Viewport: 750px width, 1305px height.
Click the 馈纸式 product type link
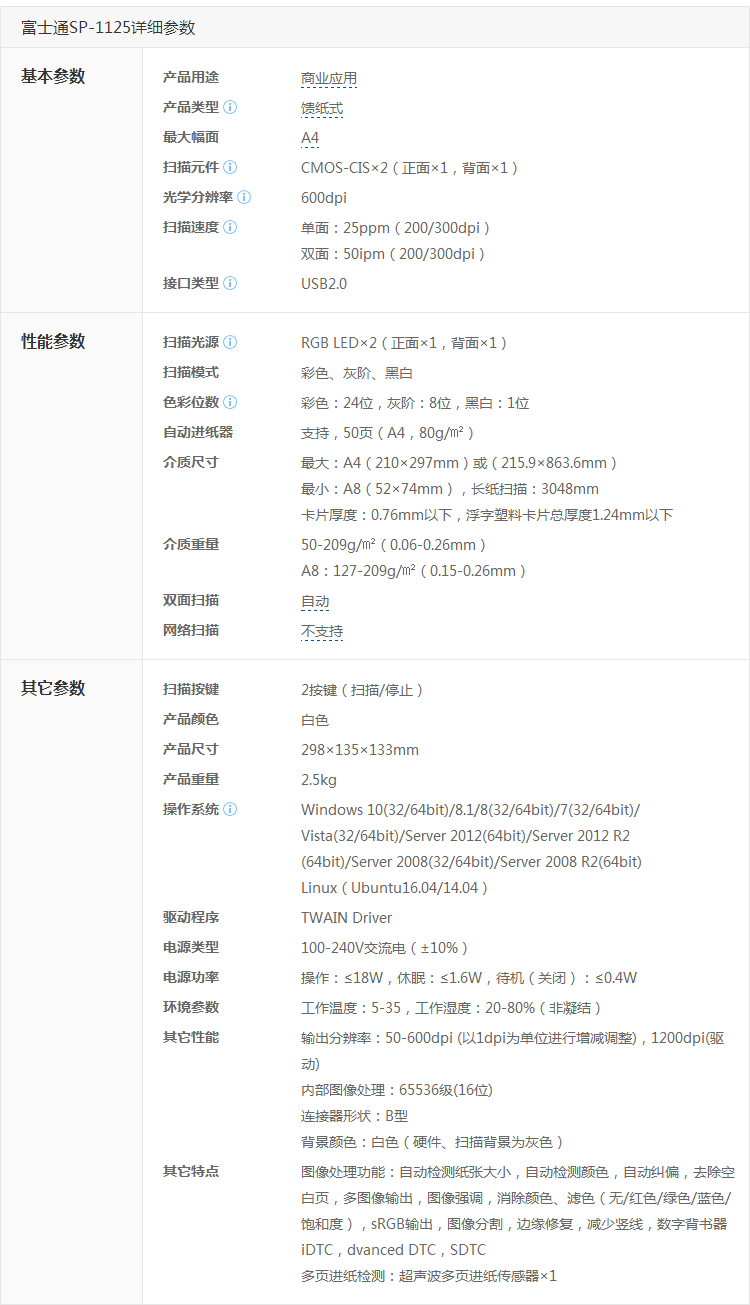(322, 108)
